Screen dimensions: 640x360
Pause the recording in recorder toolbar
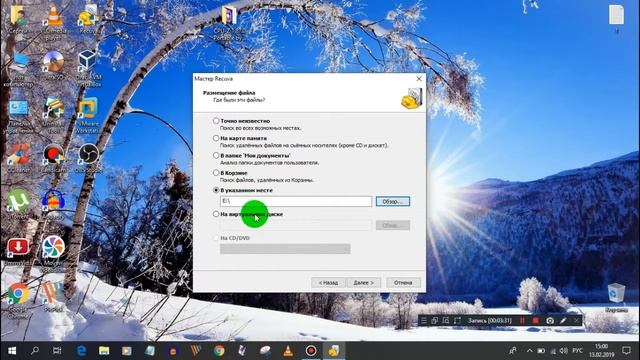coord(522,320)
